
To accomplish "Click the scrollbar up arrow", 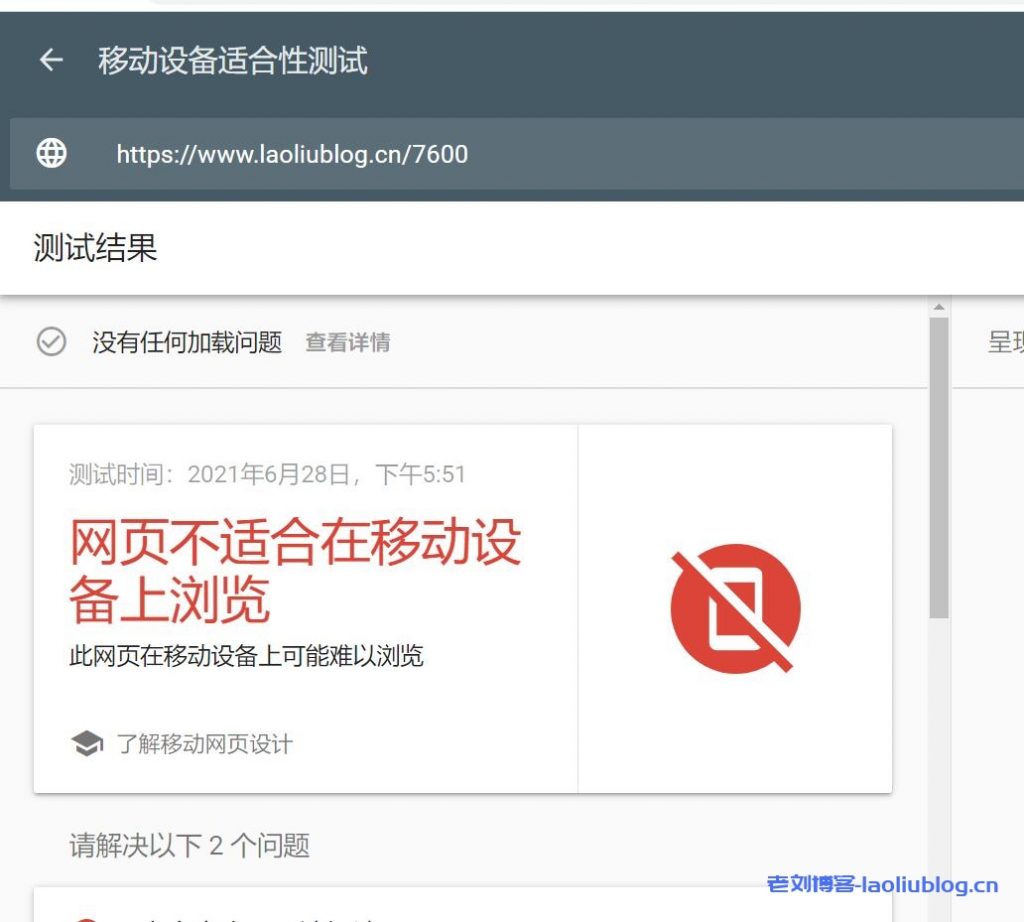I will pyautogui.click(x=938, y=307).
